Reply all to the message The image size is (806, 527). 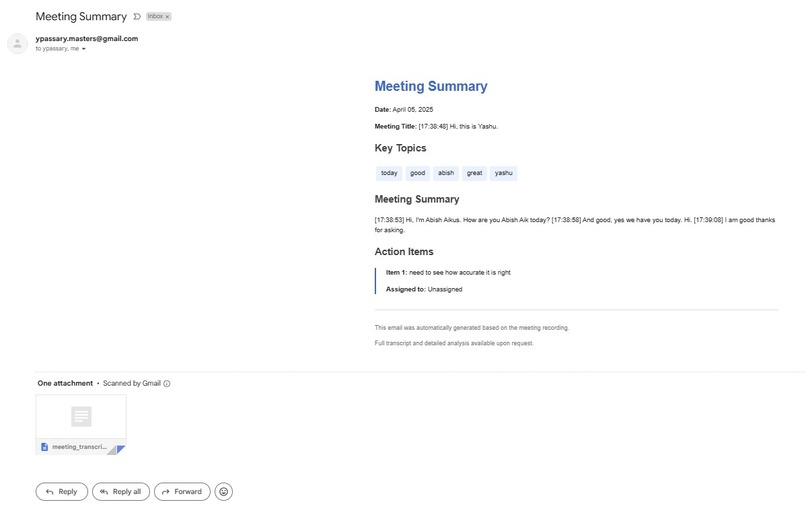click(x=121, y=492)
